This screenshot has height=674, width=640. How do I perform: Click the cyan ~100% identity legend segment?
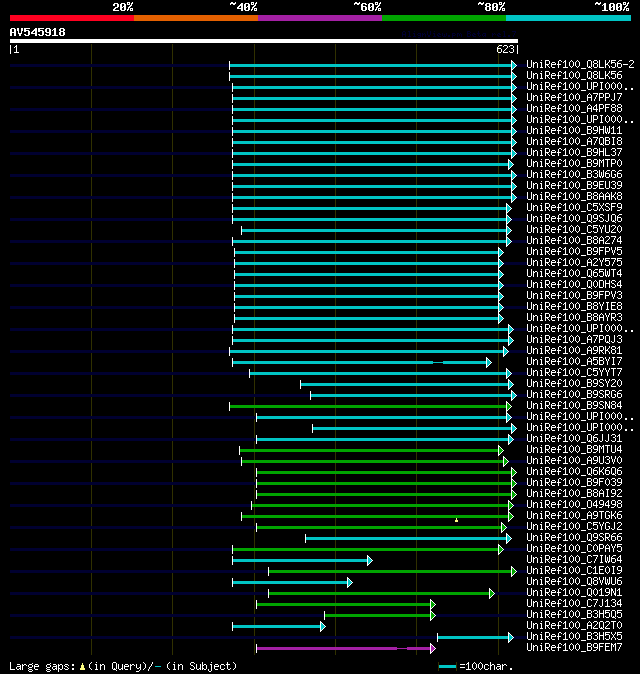click(x=568, y=18)
